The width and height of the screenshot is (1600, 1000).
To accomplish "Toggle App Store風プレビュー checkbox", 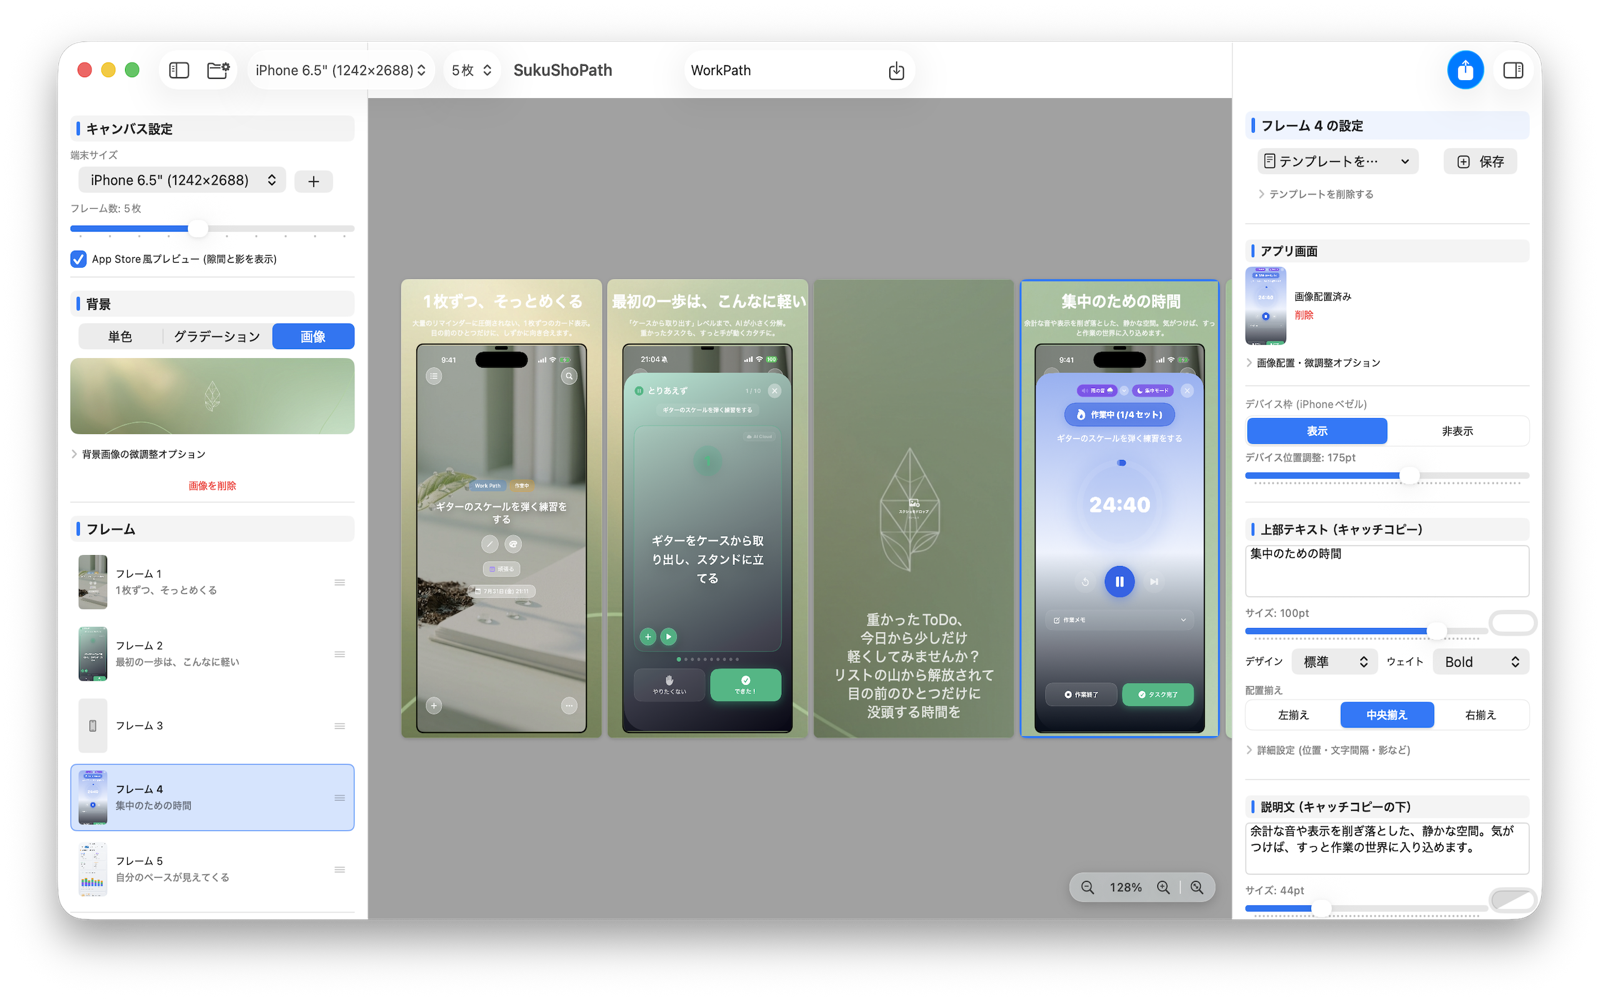I will (x=78, y=259).
